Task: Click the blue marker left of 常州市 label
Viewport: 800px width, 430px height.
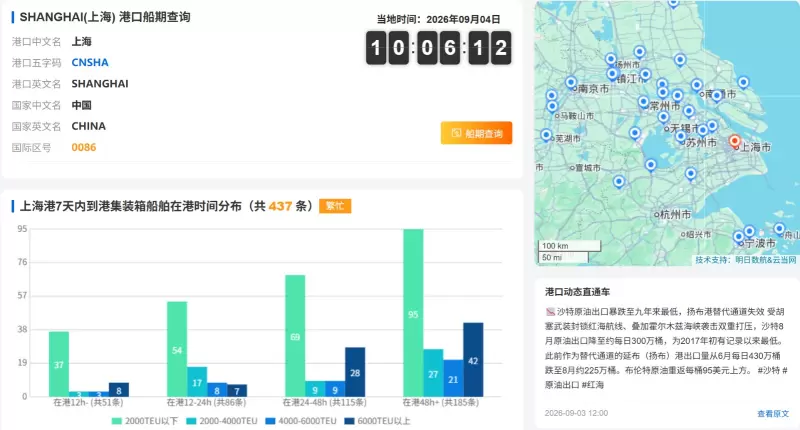Action: click(643, 102)
